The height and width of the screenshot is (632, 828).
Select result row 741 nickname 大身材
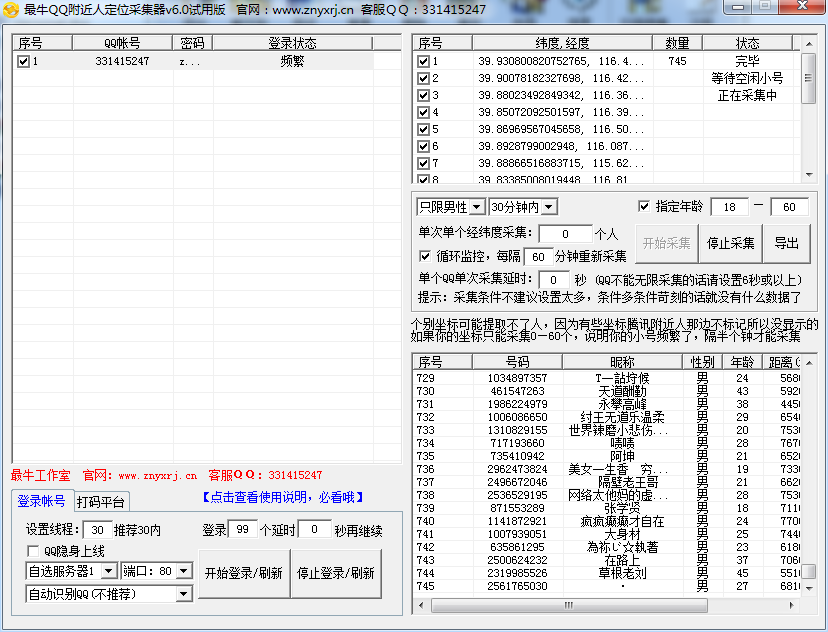[x=622, y=534]
